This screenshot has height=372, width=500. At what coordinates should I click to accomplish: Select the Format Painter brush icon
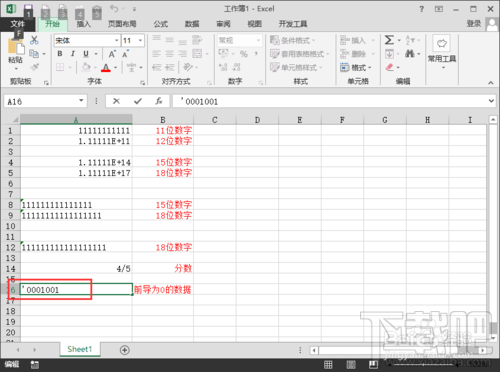(34, 67)
